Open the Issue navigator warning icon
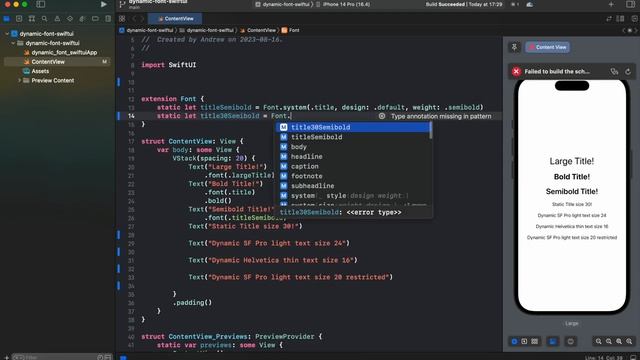The image size is (640, 360). (x=57, y=19)
